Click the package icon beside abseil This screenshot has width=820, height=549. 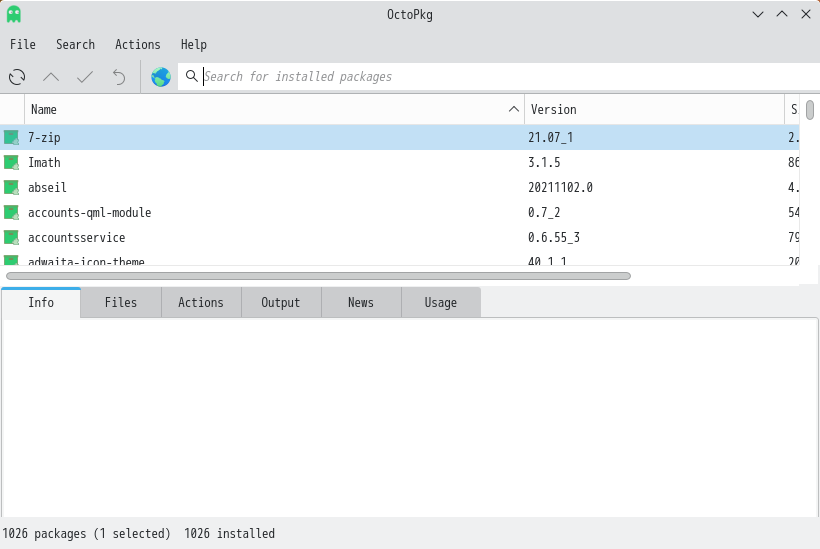tap(12, 187)
